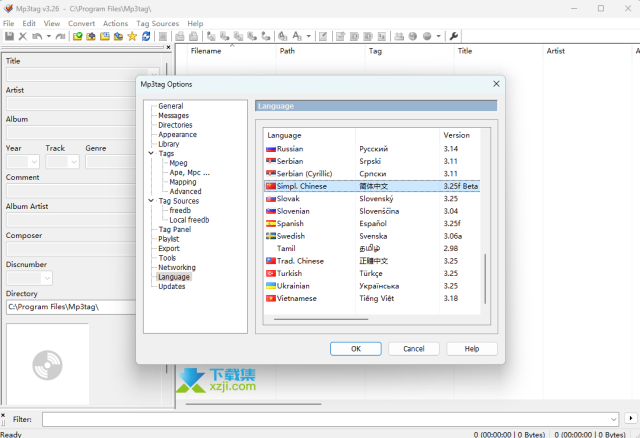Open the File menu
Image resolution: width=640 pixels, height=438 pixels.
coord(8,24)
